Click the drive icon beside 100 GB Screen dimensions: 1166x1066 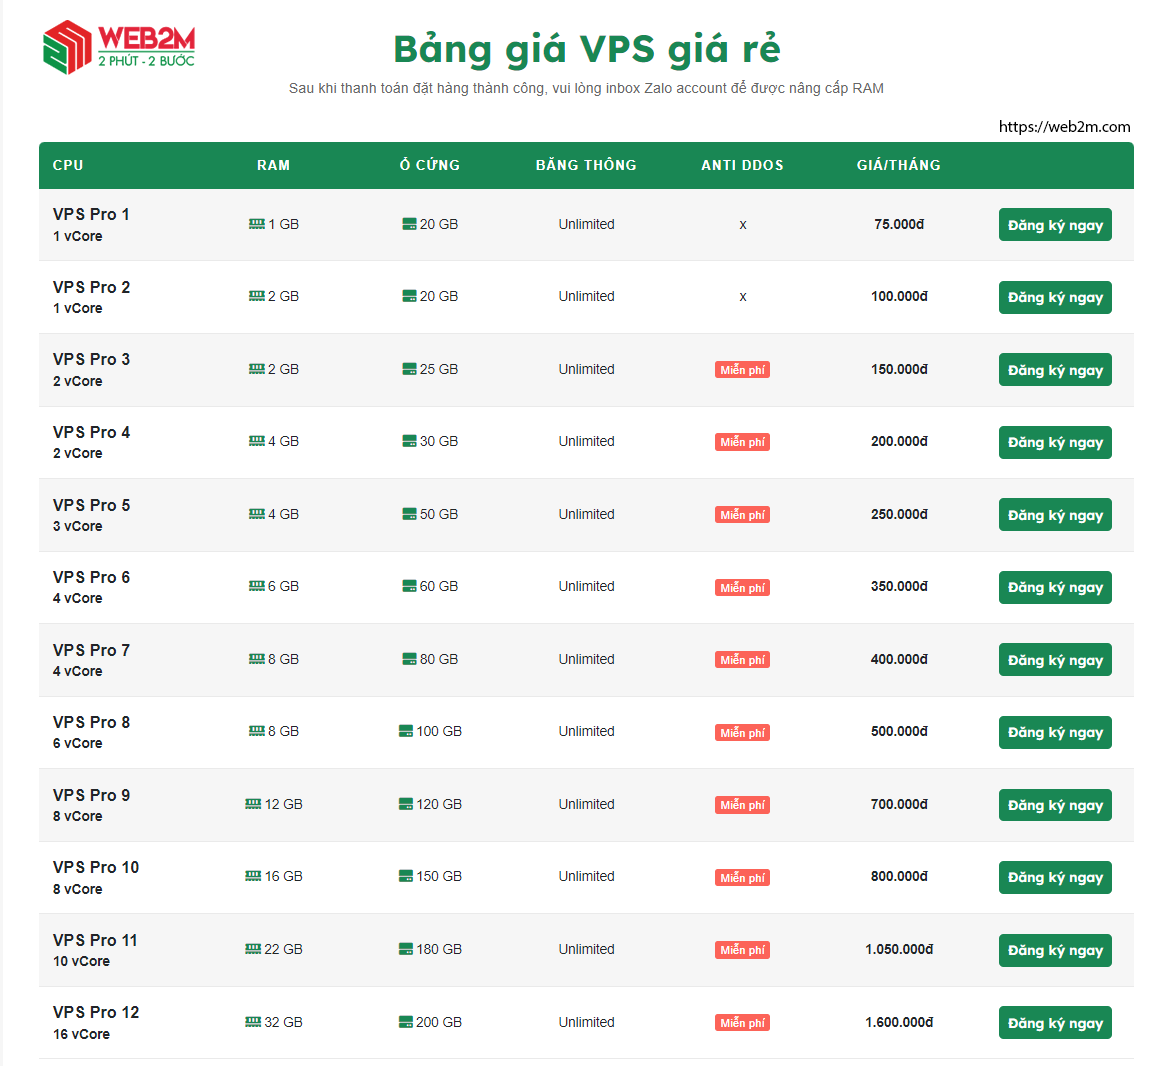[405, 731]
